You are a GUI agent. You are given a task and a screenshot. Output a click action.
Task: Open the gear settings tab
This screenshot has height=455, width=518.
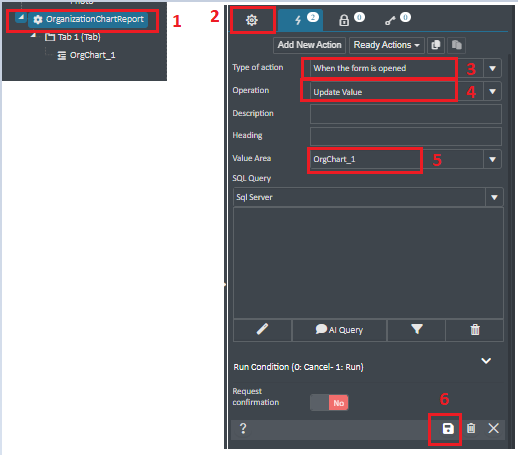coord(252,20)
